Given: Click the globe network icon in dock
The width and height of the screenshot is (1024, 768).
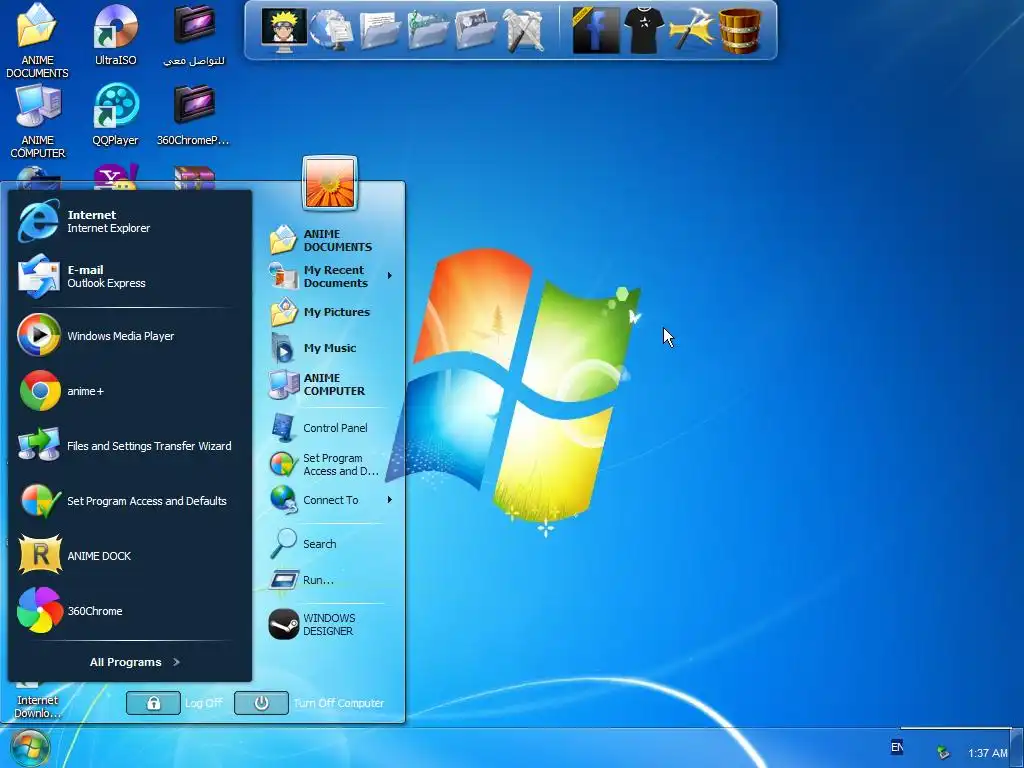Looking at the screenshot, I should click(x=332, y=30).
